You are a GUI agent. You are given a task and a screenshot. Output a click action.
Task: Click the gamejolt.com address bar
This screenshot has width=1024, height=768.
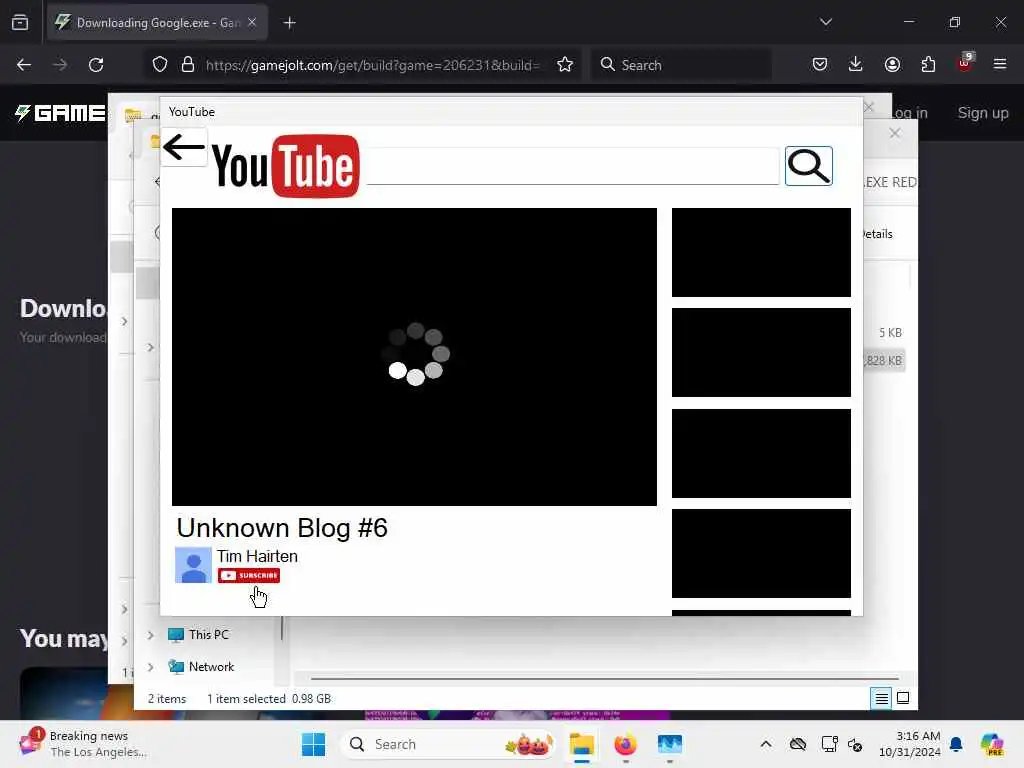pos(372,65)
